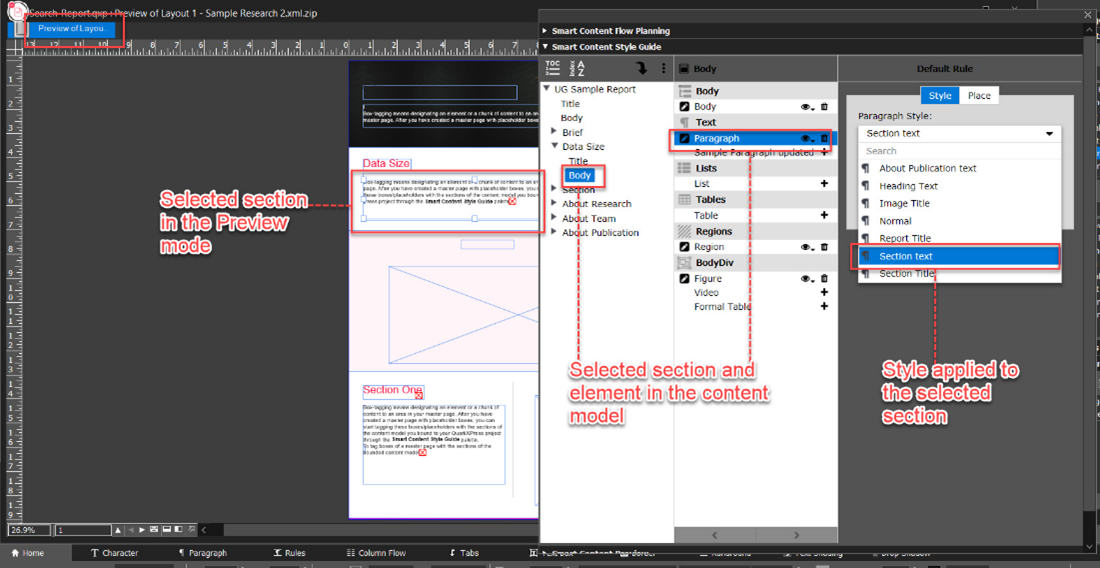Click the page number field in status bar
Viewport: 1100px width, 568px height.
(x=83, y=530)
